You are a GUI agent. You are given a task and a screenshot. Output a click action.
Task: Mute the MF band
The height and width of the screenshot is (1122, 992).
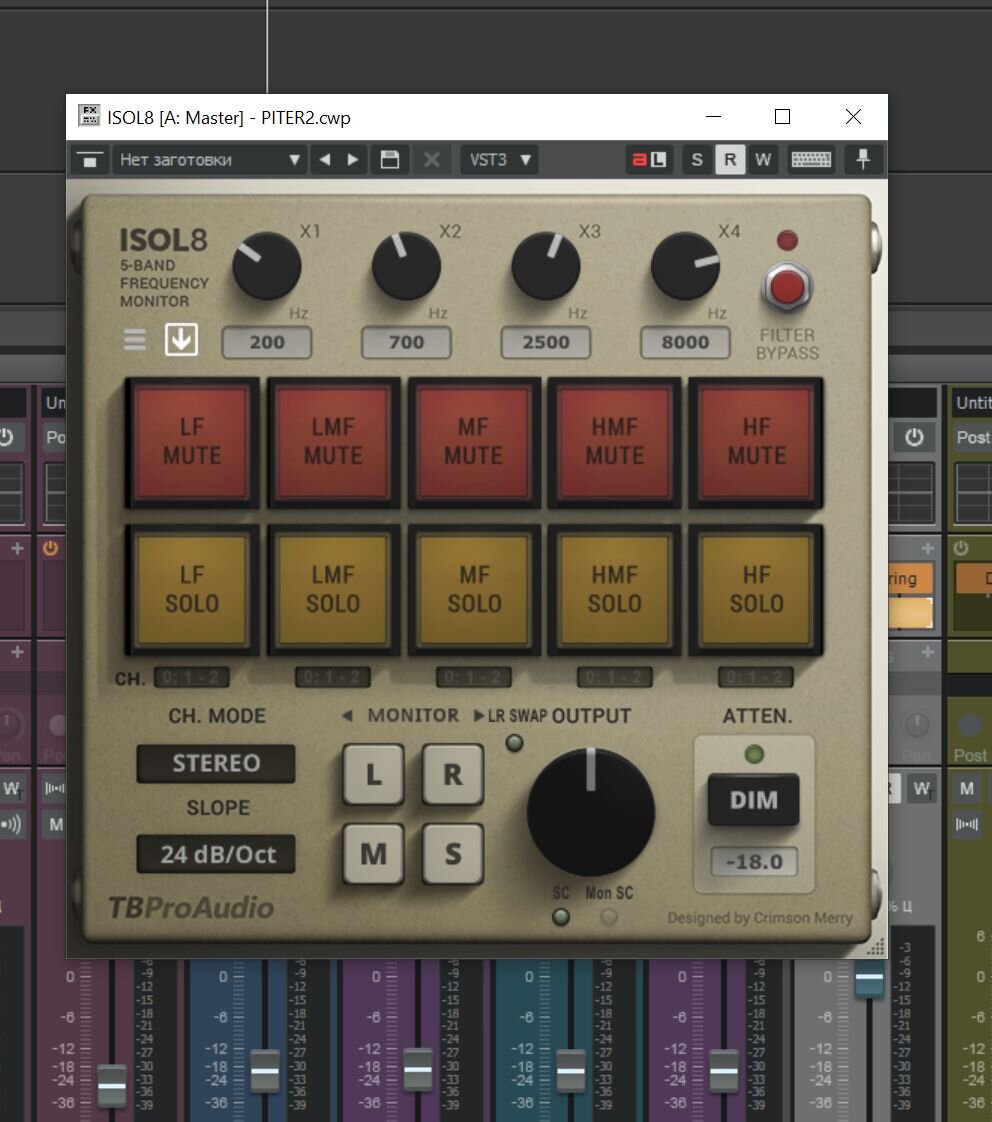[x=473, y=442]
